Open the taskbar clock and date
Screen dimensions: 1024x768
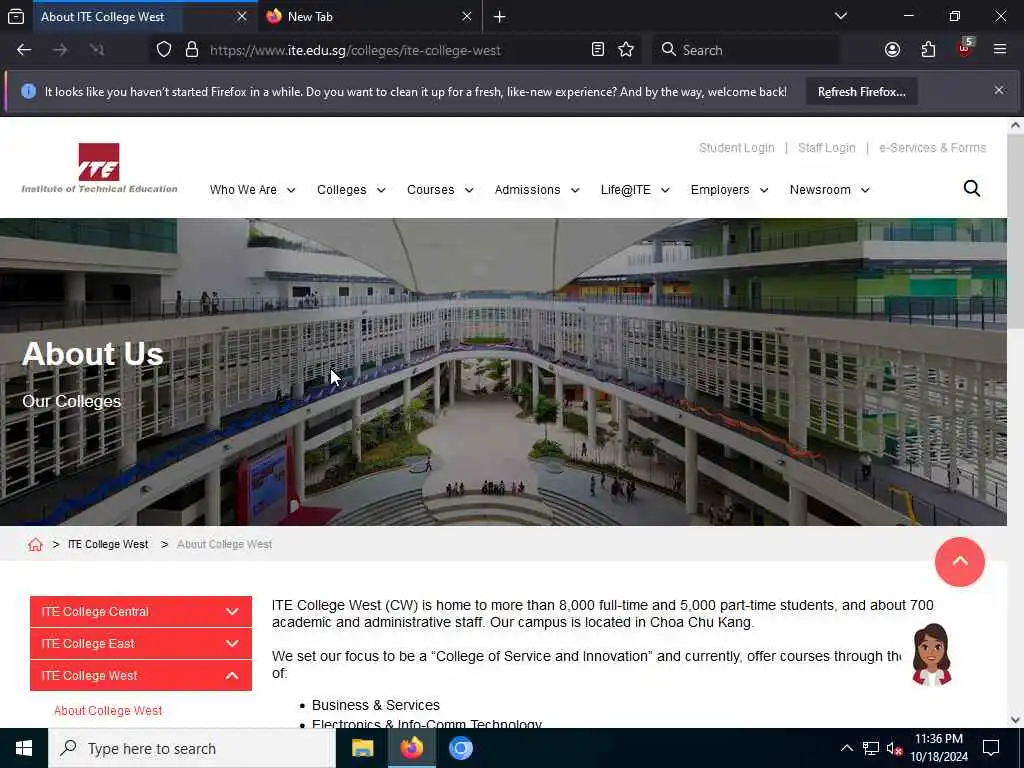coord(939,748)
